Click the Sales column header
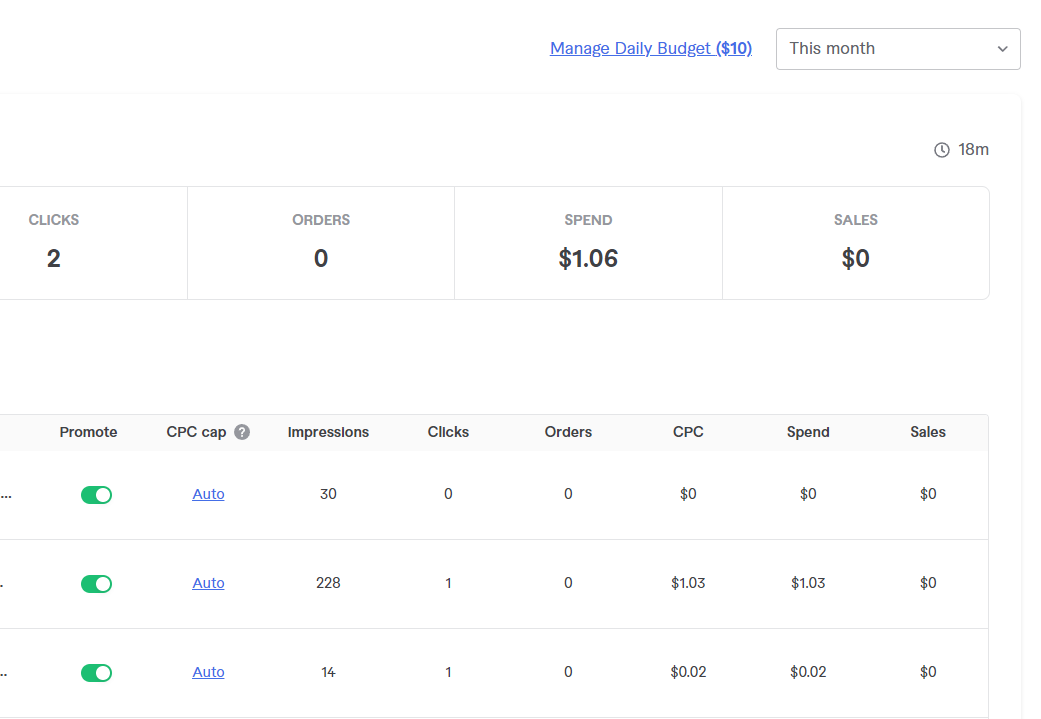 (x=928, y=432)
